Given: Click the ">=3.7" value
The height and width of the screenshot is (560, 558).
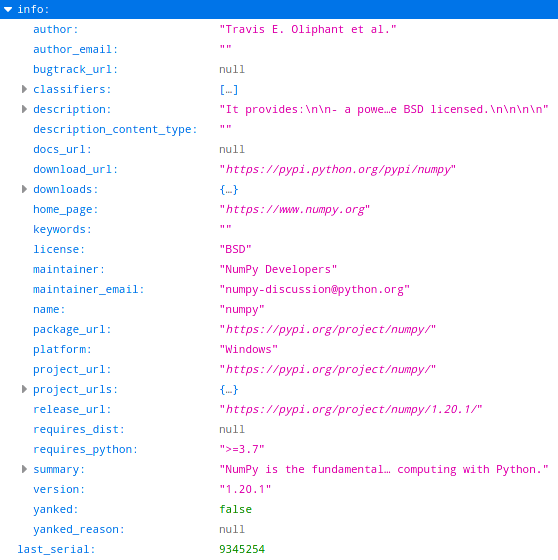Looking at the screenshot, I should (242, 449).
